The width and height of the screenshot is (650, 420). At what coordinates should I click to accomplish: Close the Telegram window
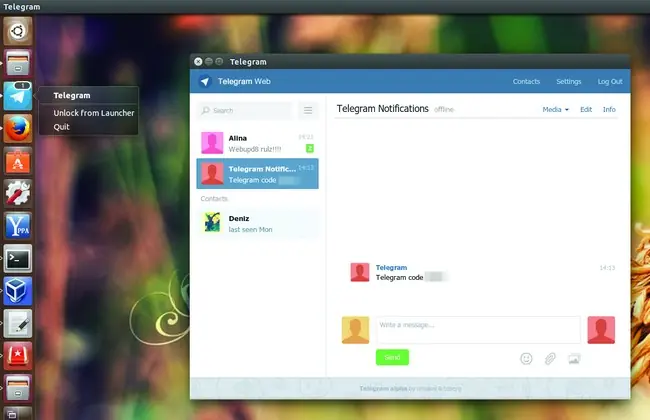[198, 62]
